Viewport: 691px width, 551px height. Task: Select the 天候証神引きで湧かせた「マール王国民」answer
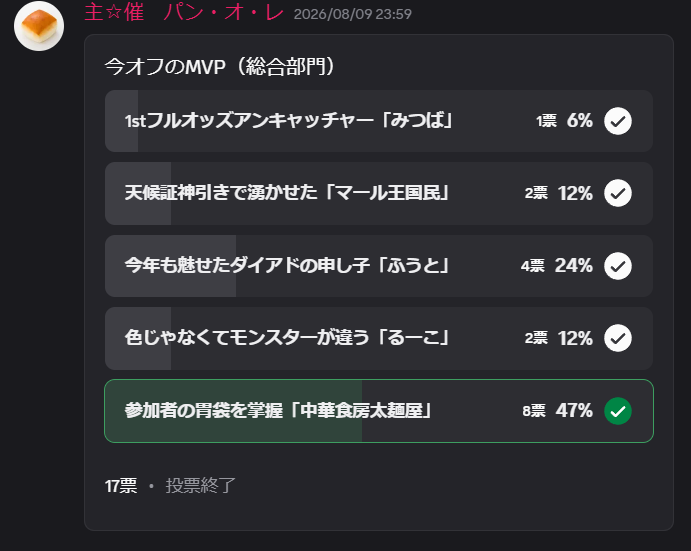tap(379, 194)
